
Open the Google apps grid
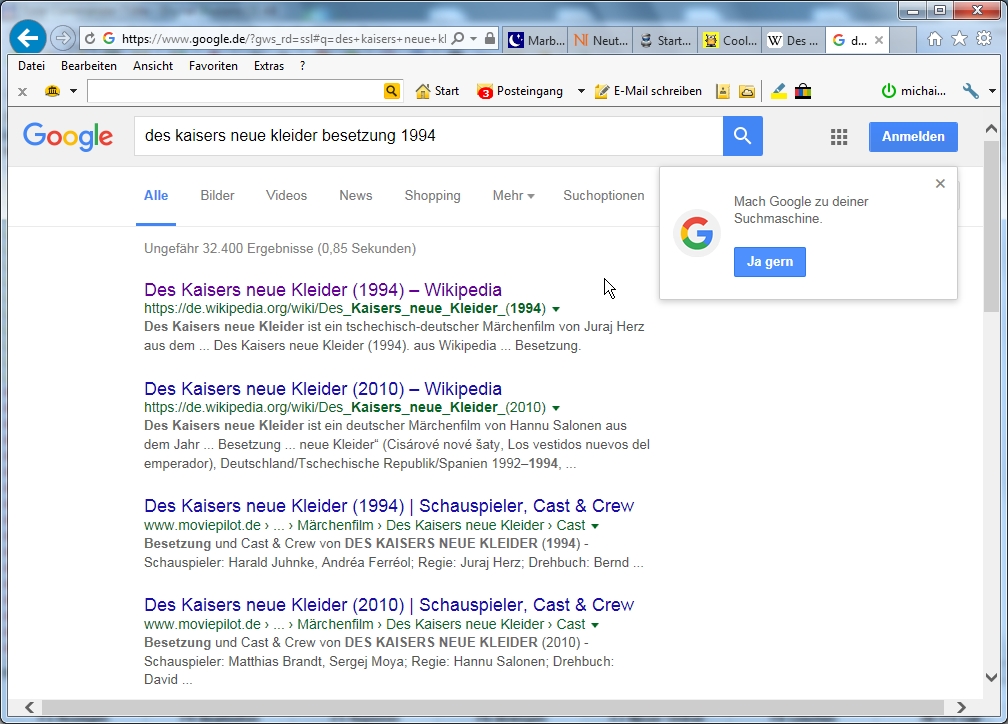point(839,137)
